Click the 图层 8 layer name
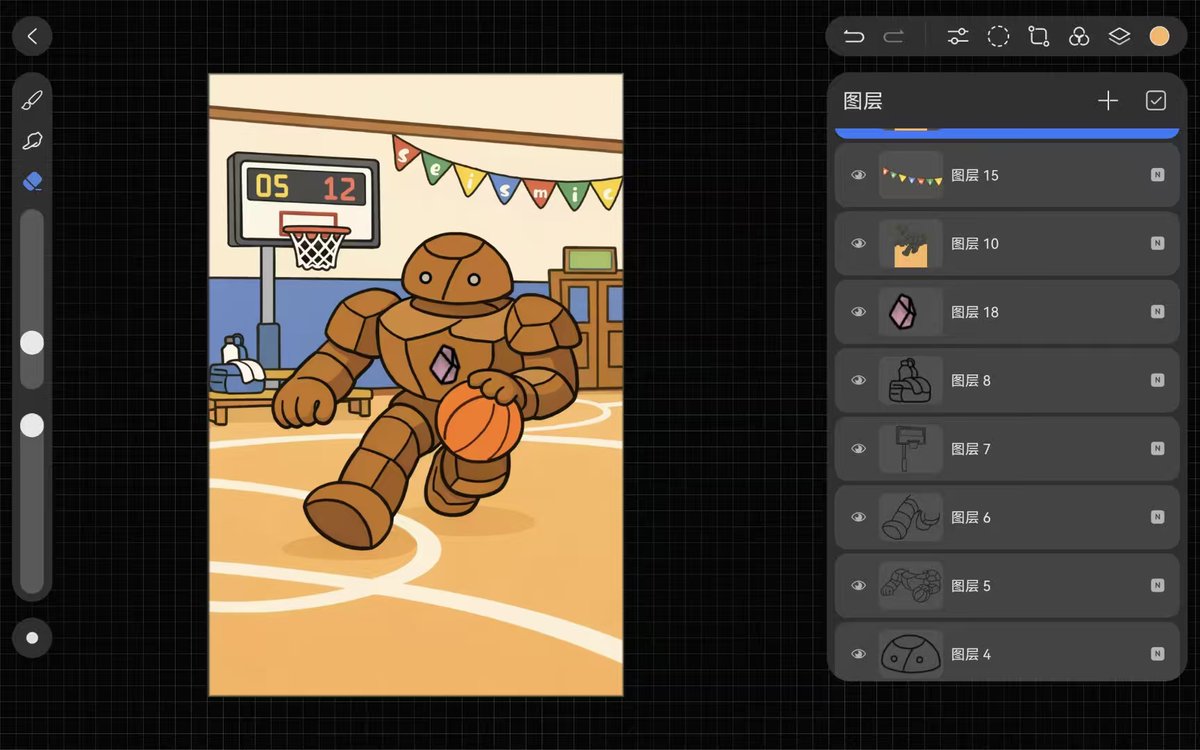 [x=971, y=380]
